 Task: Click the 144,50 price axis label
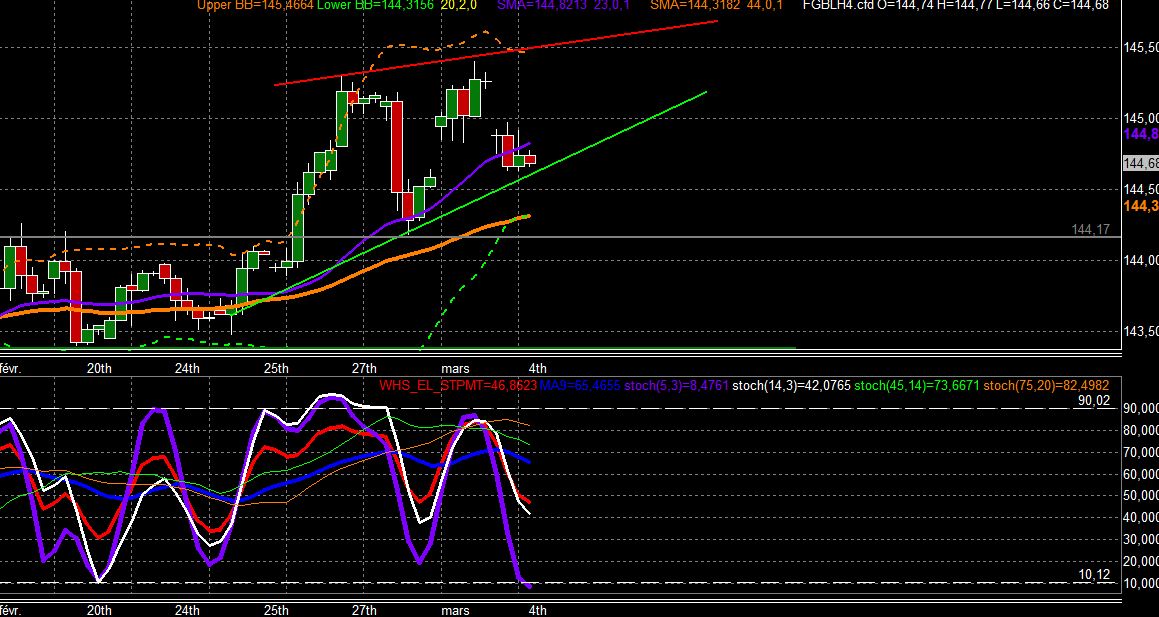pos(1141,189)
